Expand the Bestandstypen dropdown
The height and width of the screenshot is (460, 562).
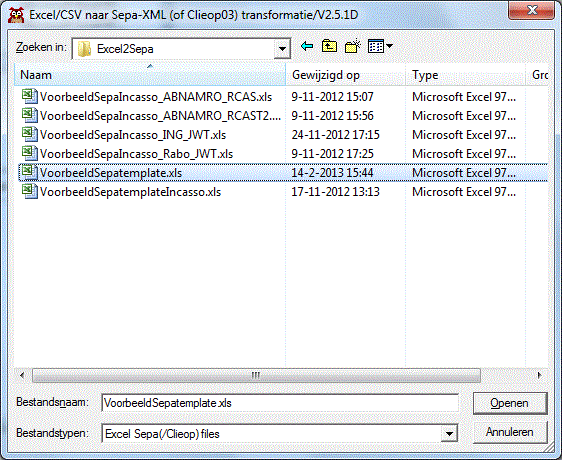(449, 434)
